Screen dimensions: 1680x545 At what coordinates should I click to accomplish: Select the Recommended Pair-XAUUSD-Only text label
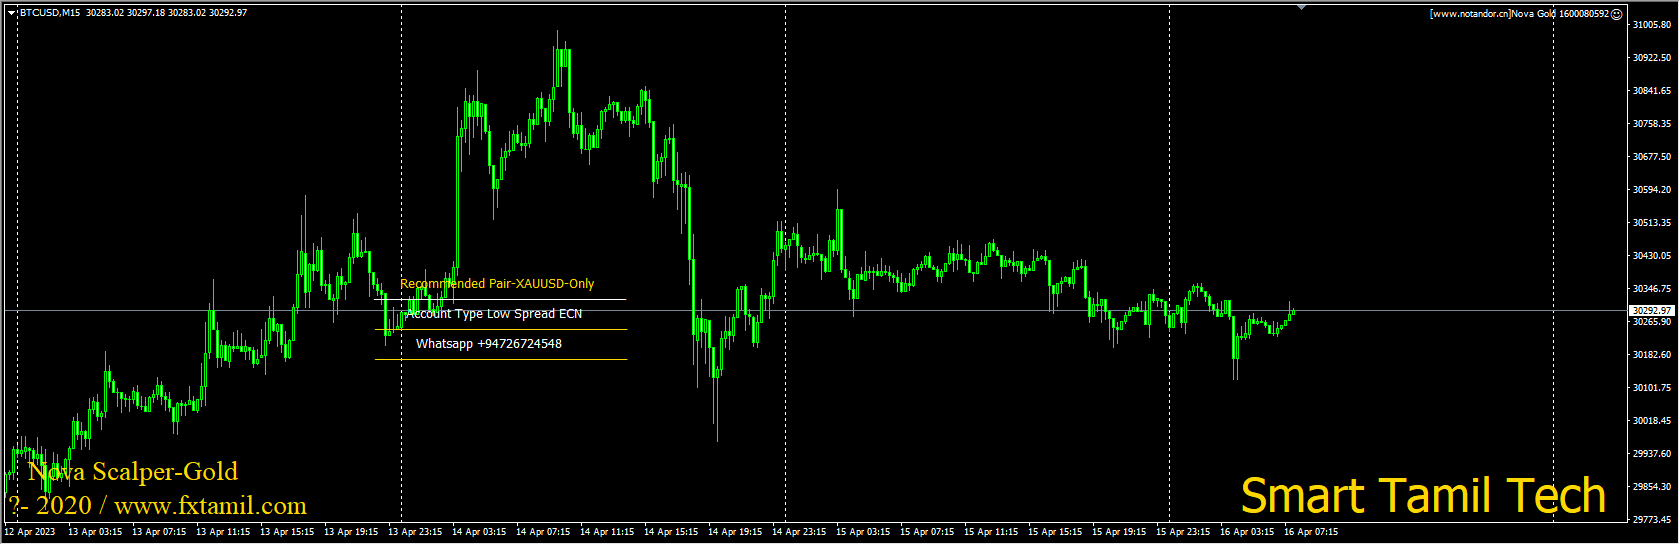497,284
